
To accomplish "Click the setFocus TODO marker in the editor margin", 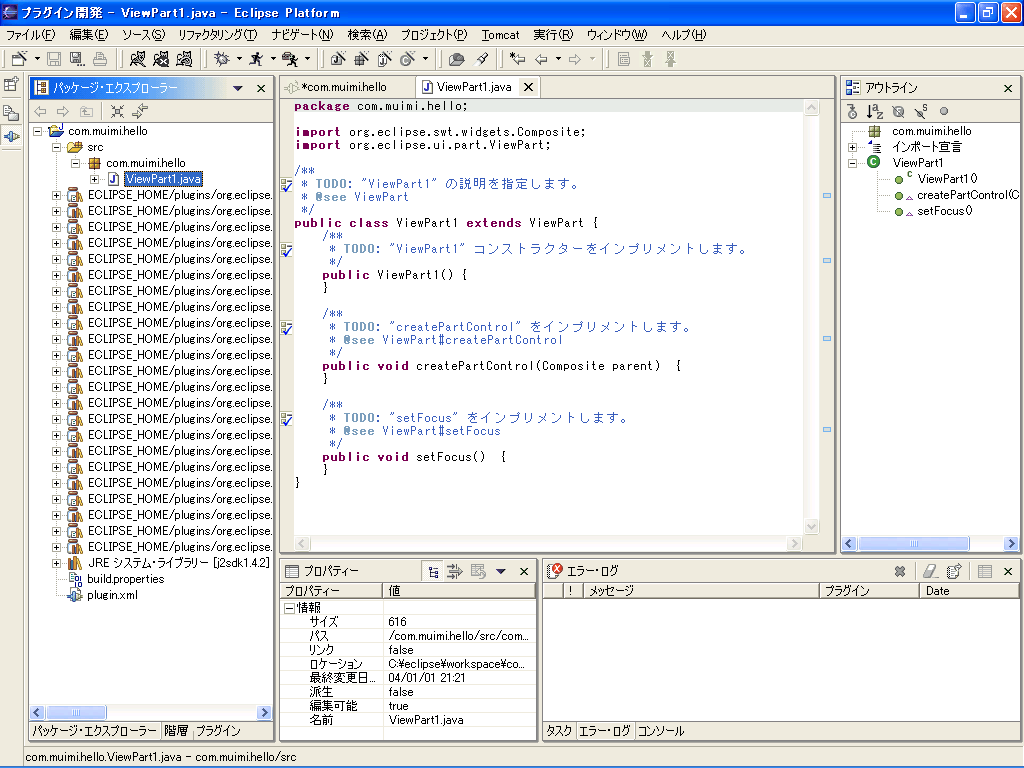I will click(287, 419).
